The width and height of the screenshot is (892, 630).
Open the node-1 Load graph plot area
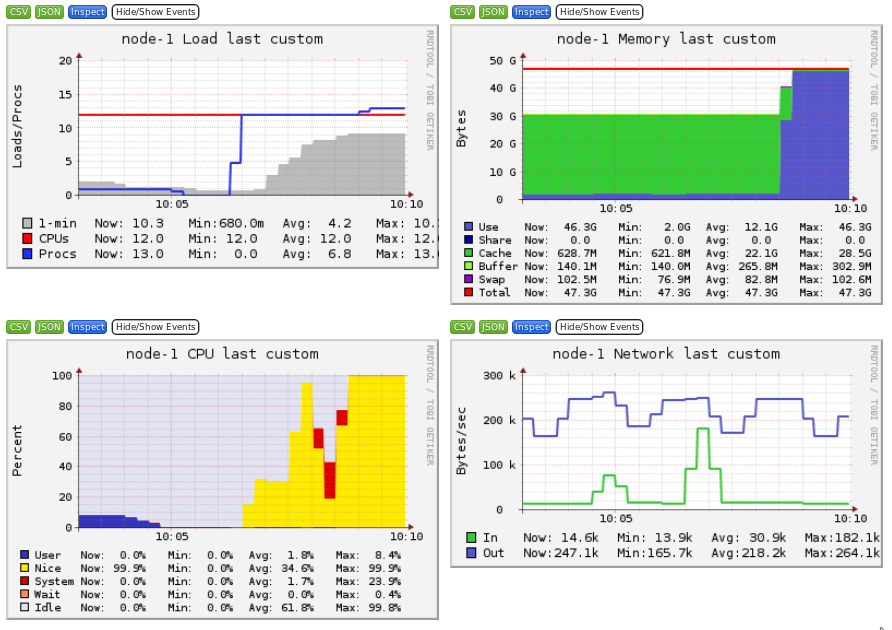tap(243, 127)
